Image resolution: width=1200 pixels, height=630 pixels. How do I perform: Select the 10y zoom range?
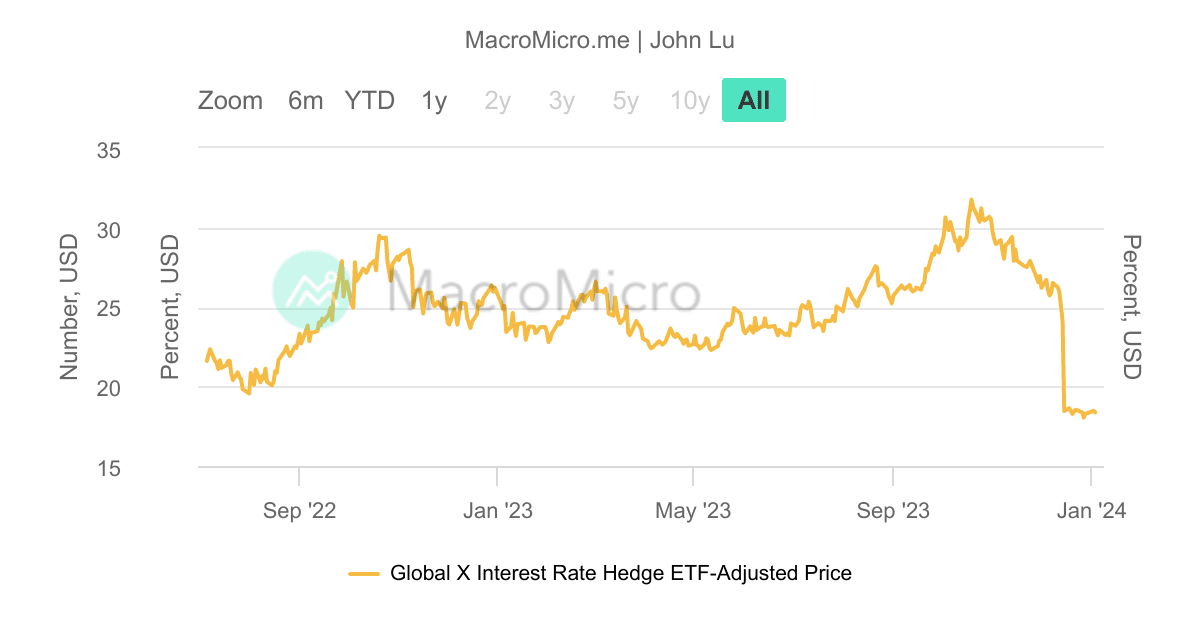pos(689,100)
